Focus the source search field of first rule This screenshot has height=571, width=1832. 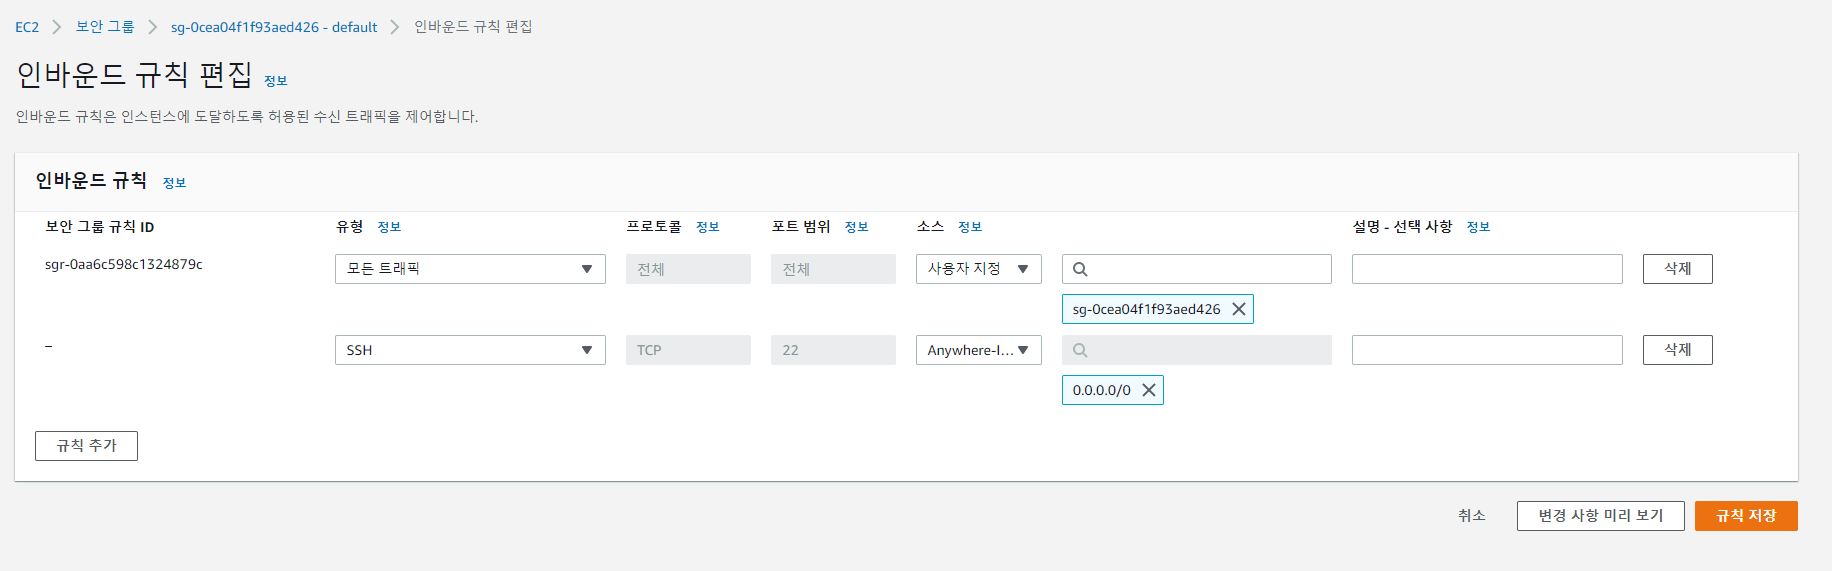pos(1197,269)
